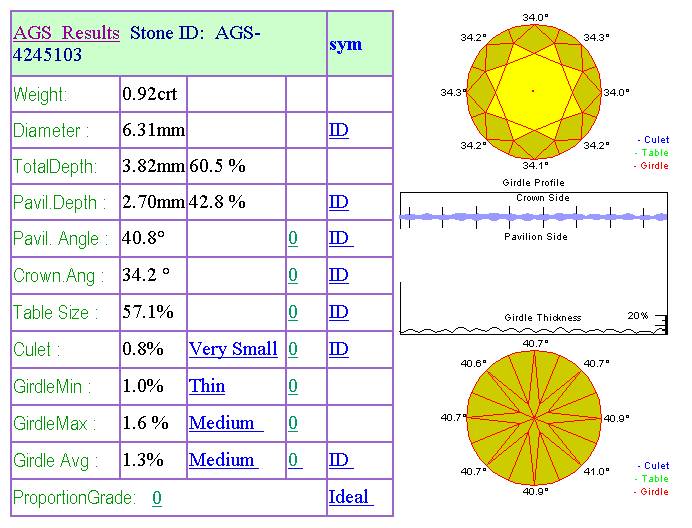Open the Medium link in GirdleMax row
The width and height of the screenshot is (692, 528).
(226, 423)
